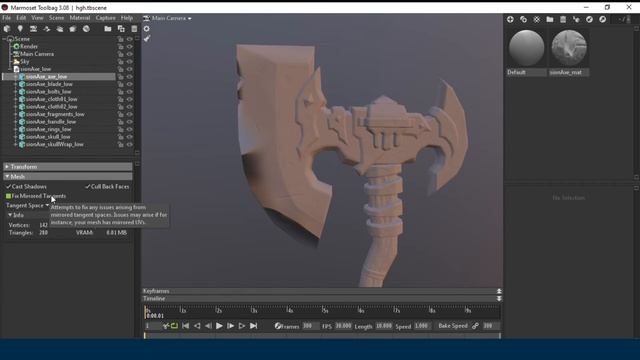Viewport: 640px width, 360px height.
Task: Click the Length value field
Action: point(384,326)
